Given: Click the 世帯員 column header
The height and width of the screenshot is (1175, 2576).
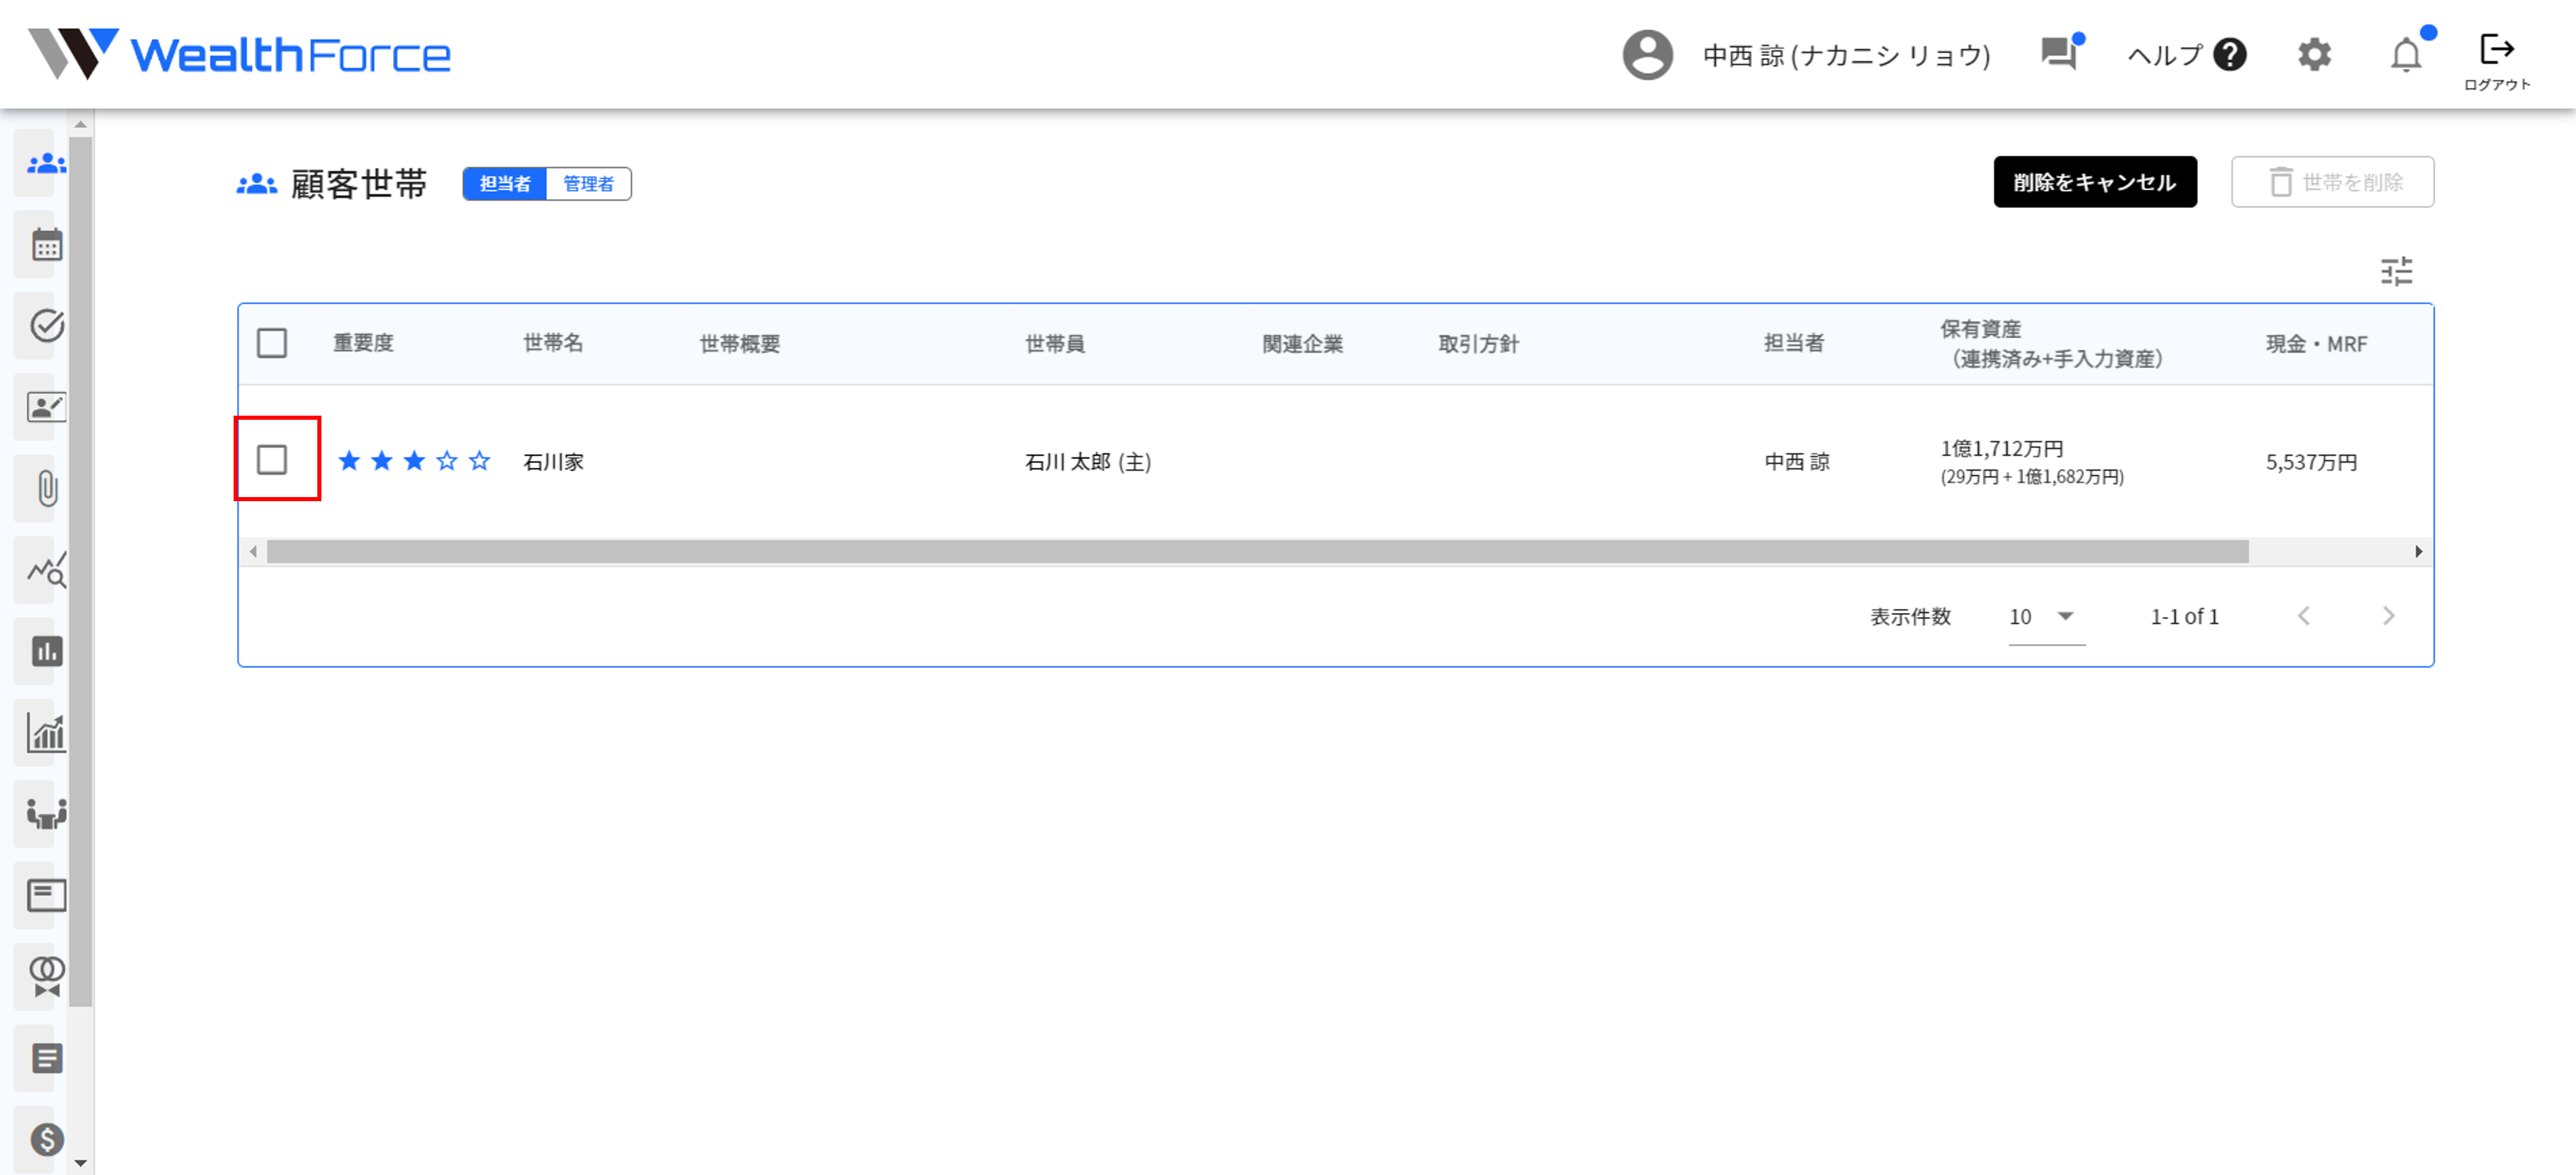Looking at the screenshot, I should 1055,344.
